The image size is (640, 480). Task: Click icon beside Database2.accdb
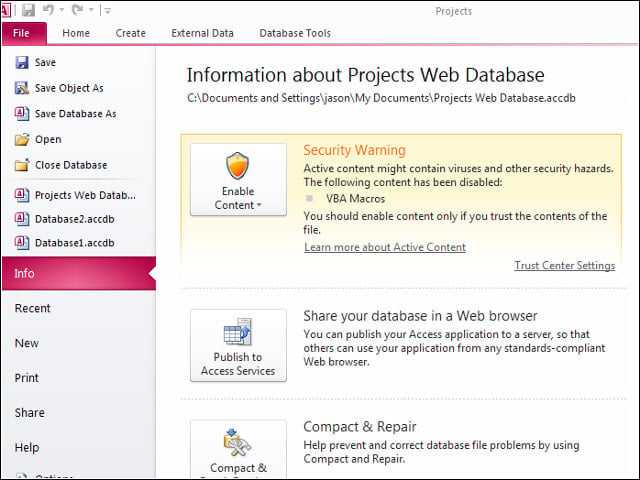coord(22,219)
